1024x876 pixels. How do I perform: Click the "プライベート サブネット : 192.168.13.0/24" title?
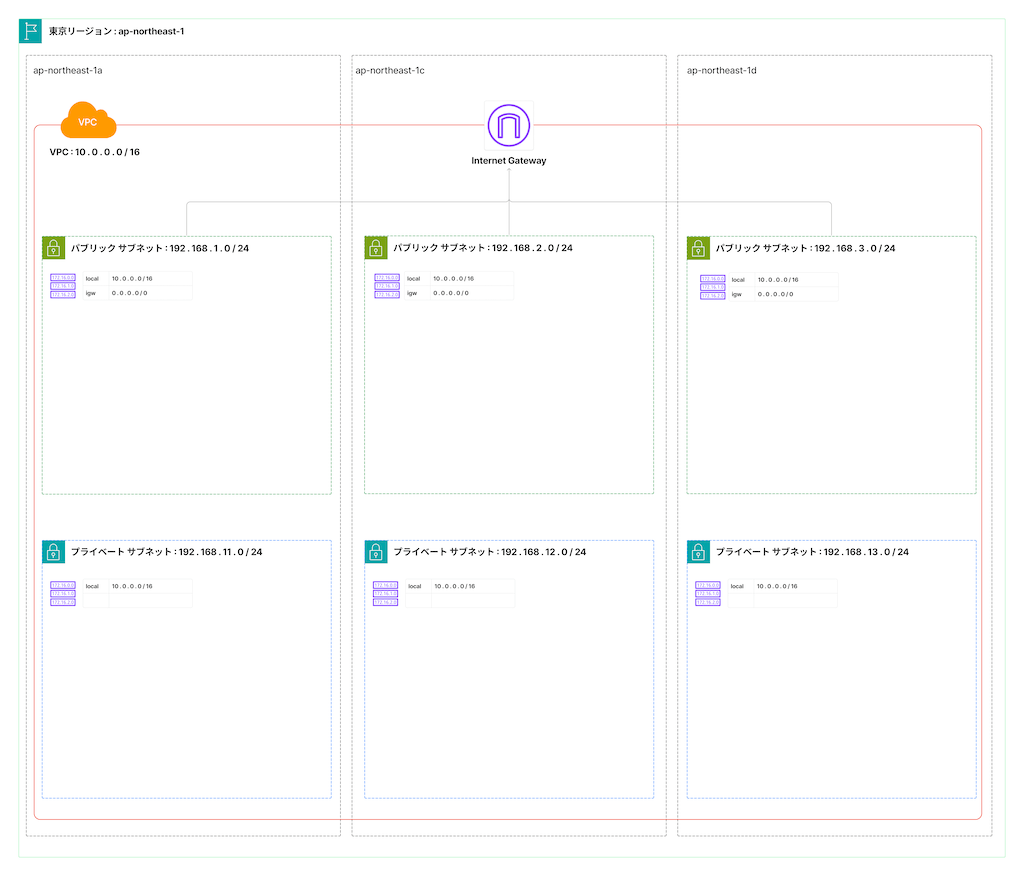[812, 552]
